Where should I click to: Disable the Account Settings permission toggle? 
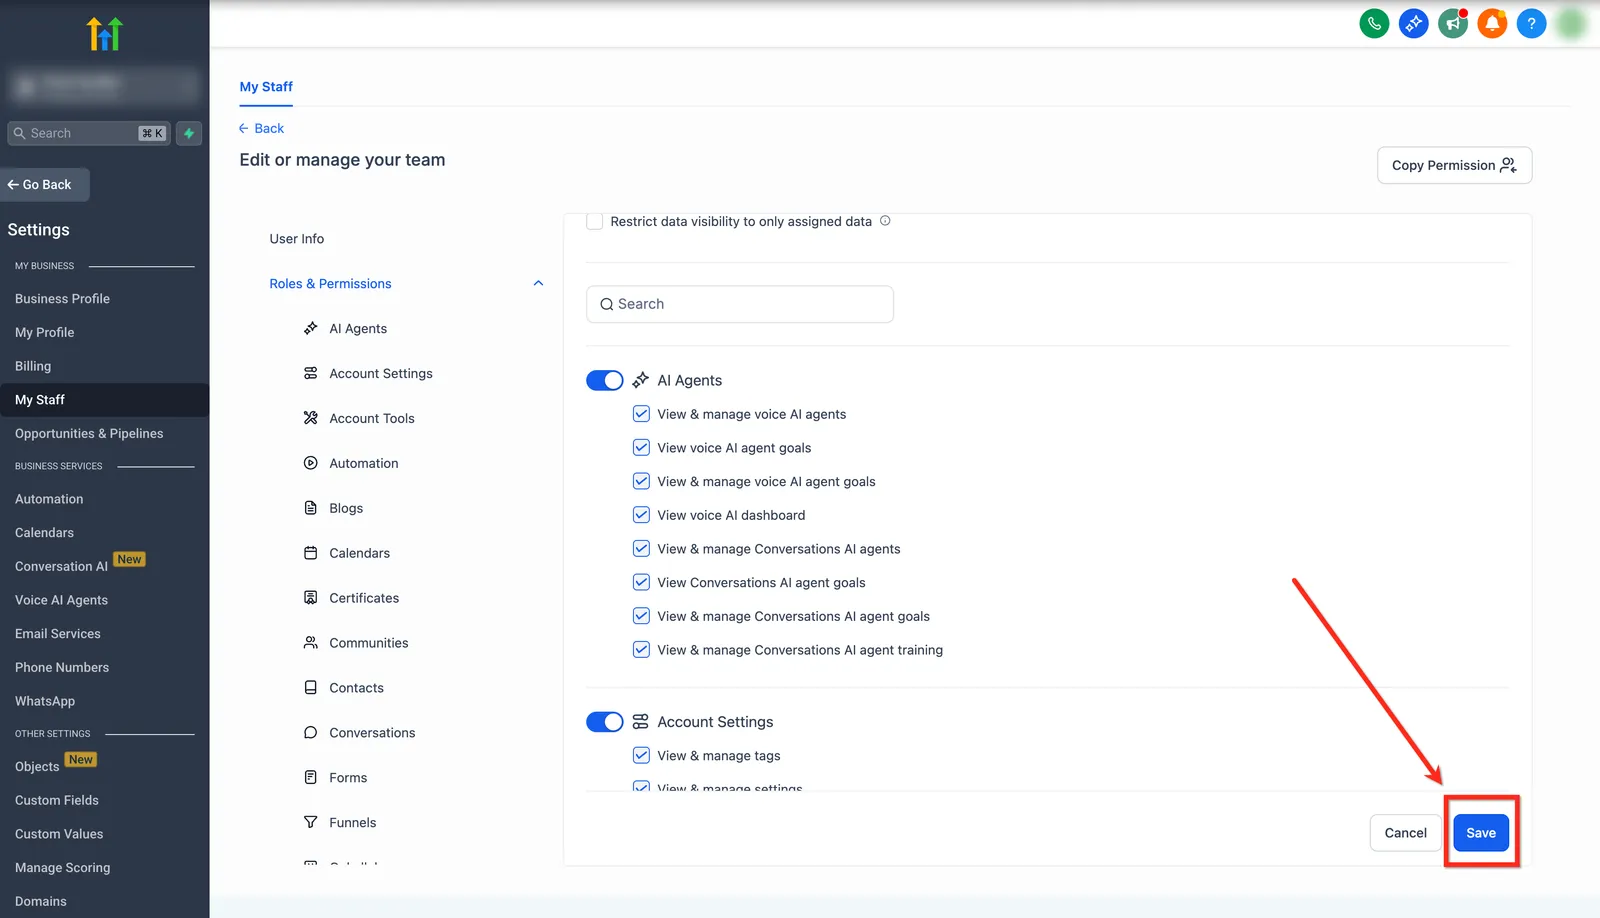click(604, 722)
